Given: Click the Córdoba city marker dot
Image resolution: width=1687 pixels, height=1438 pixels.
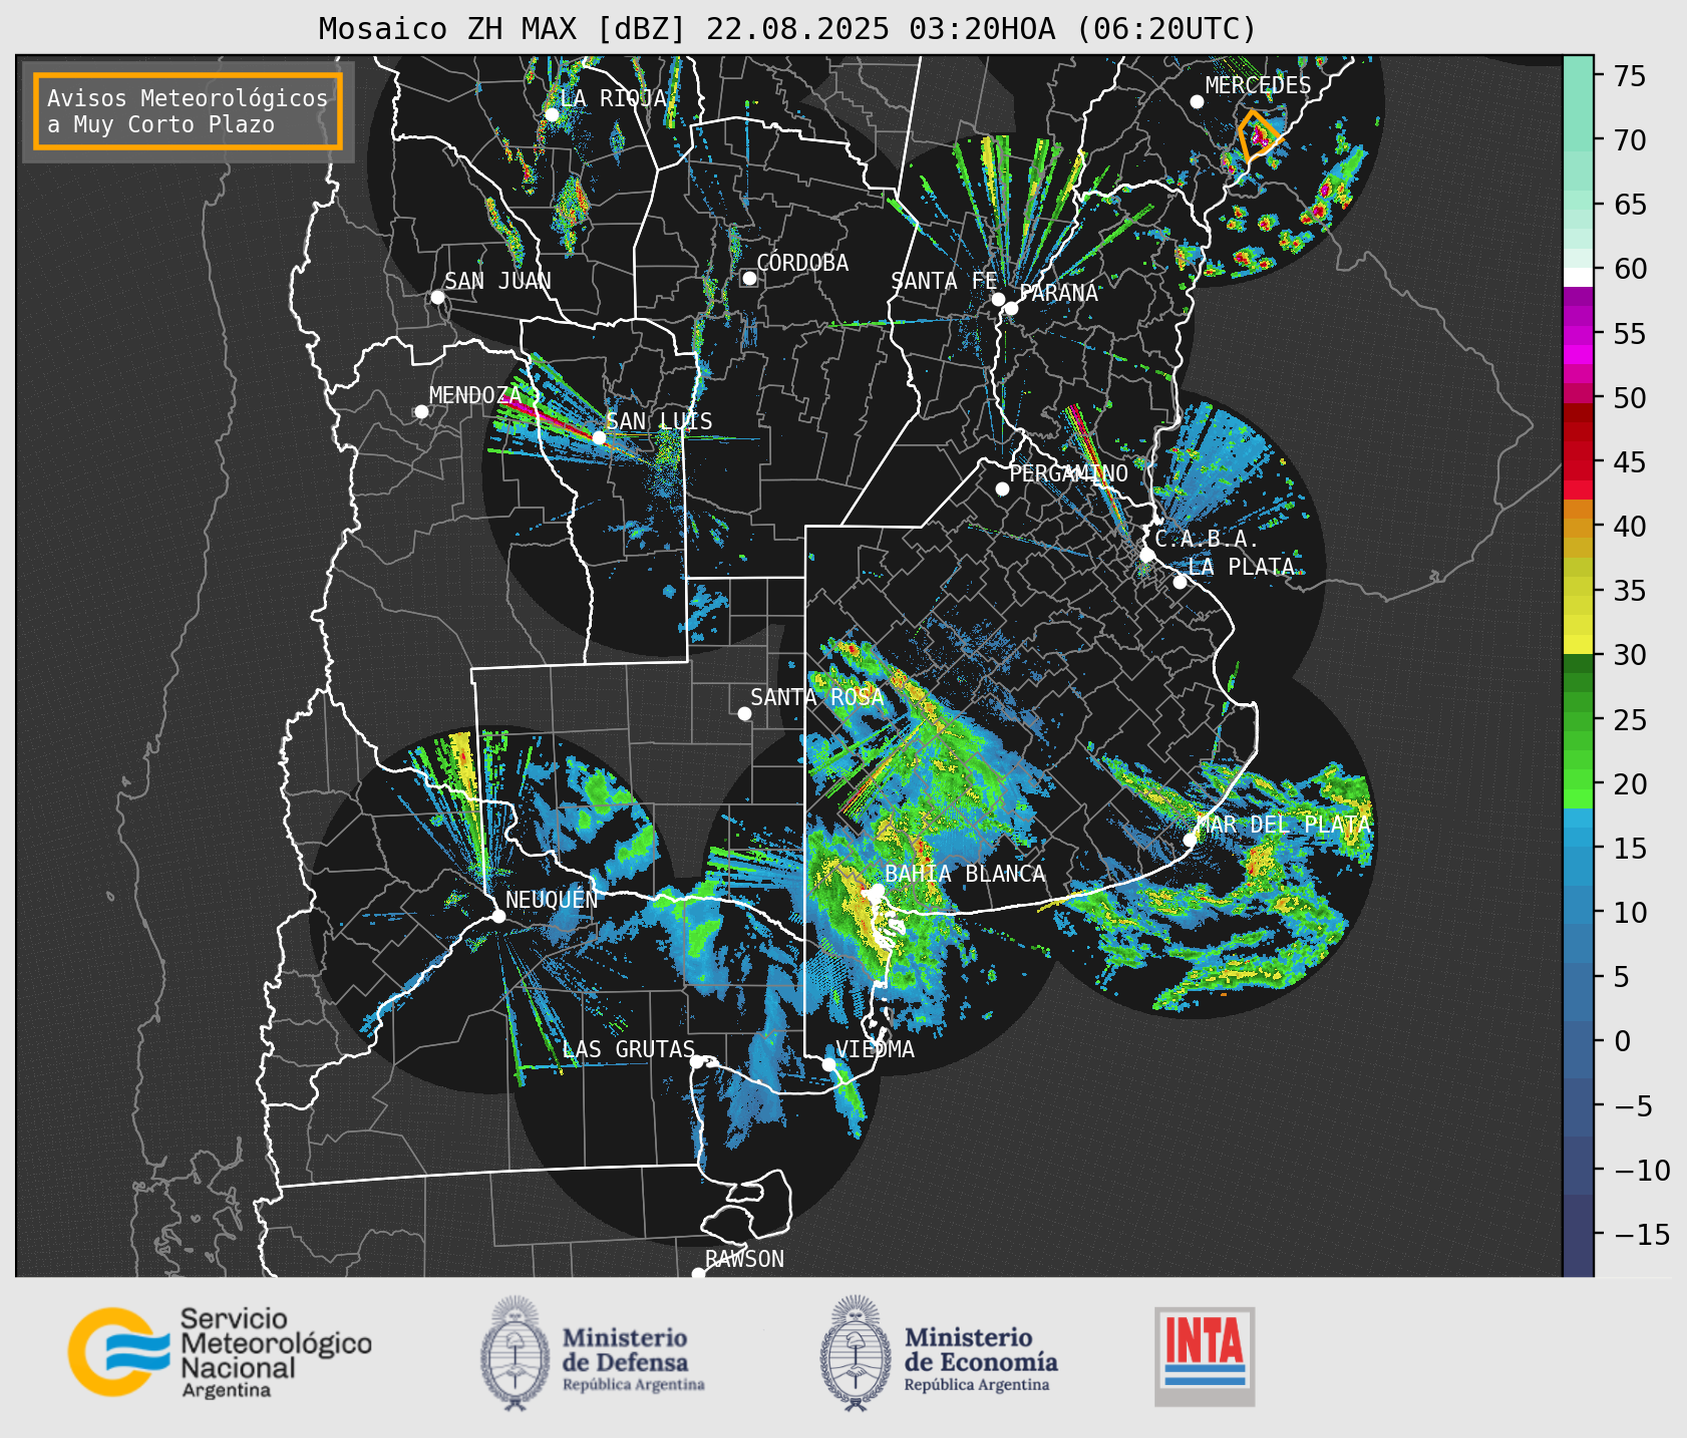Looking at the screenshot, I should pyautogui.click(x=749, y=278).
